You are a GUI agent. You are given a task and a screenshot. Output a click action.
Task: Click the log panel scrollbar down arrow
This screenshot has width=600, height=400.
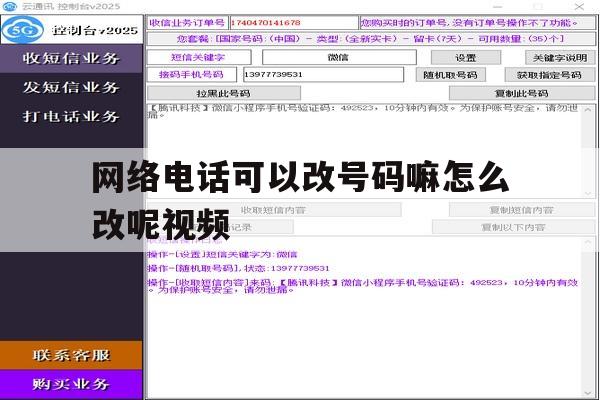click(x=588, y=393)
